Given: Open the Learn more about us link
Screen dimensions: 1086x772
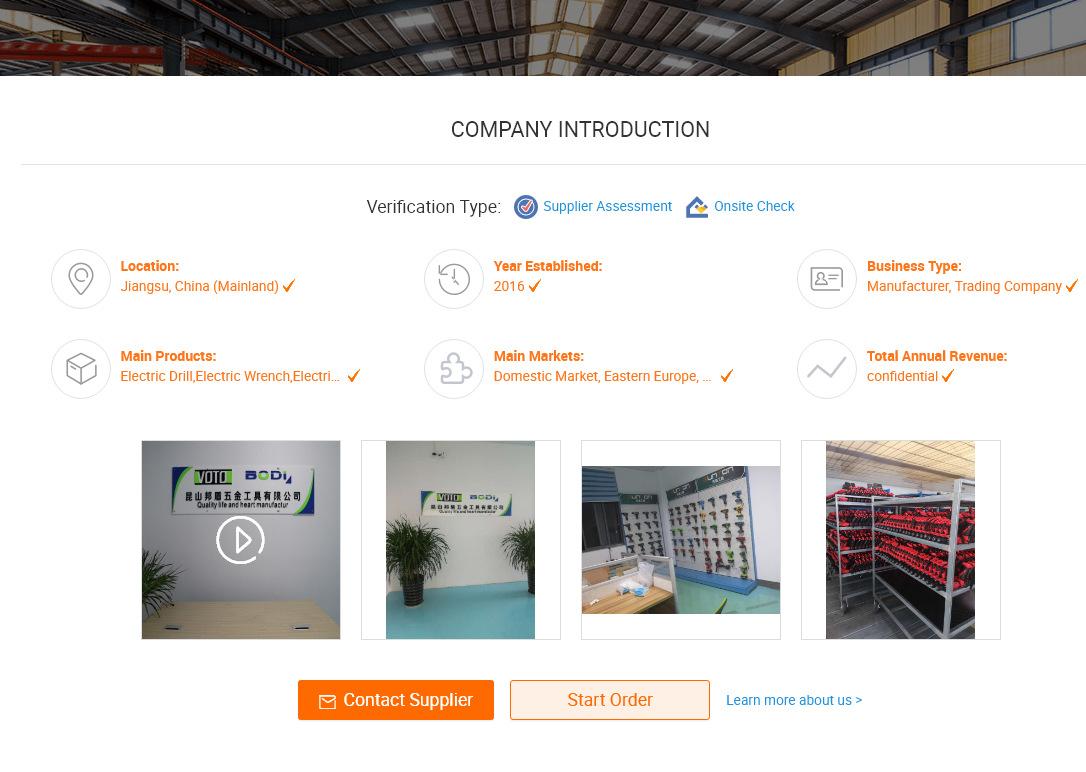Looking at the screenshot, I should (x=794, y=700).
